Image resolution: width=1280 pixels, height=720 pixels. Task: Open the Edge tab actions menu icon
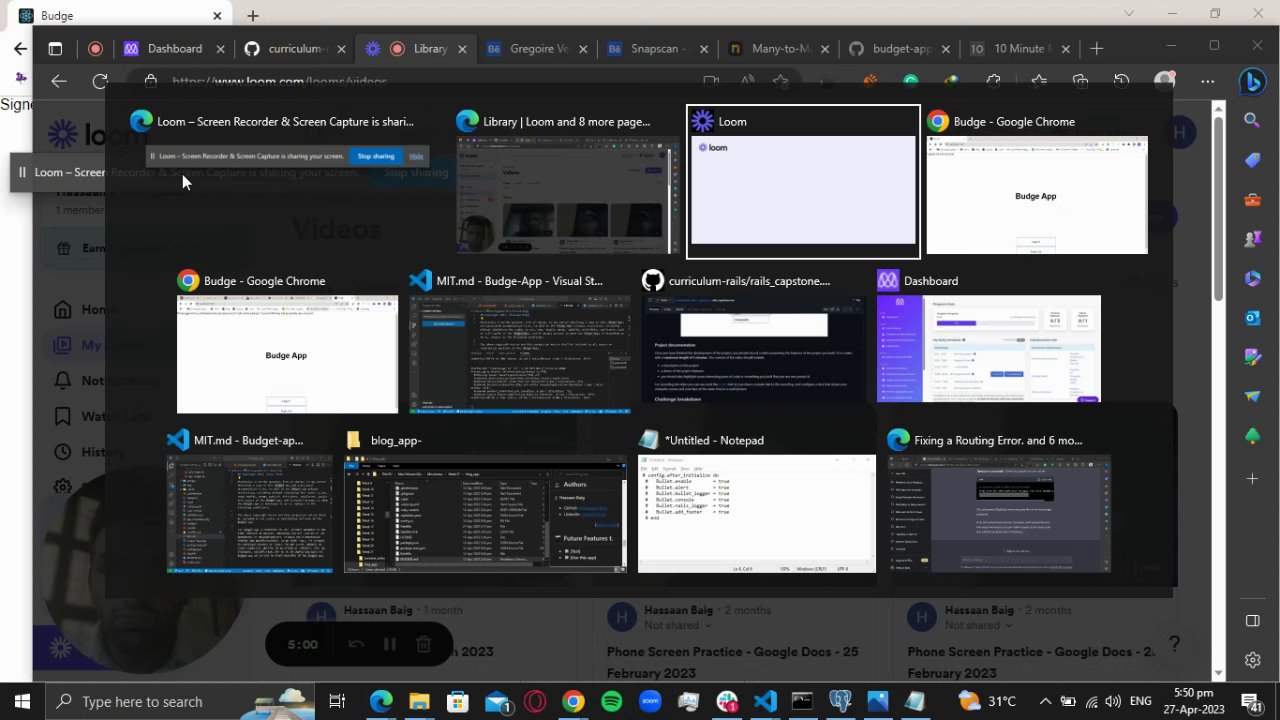click(x=55, y=48)
